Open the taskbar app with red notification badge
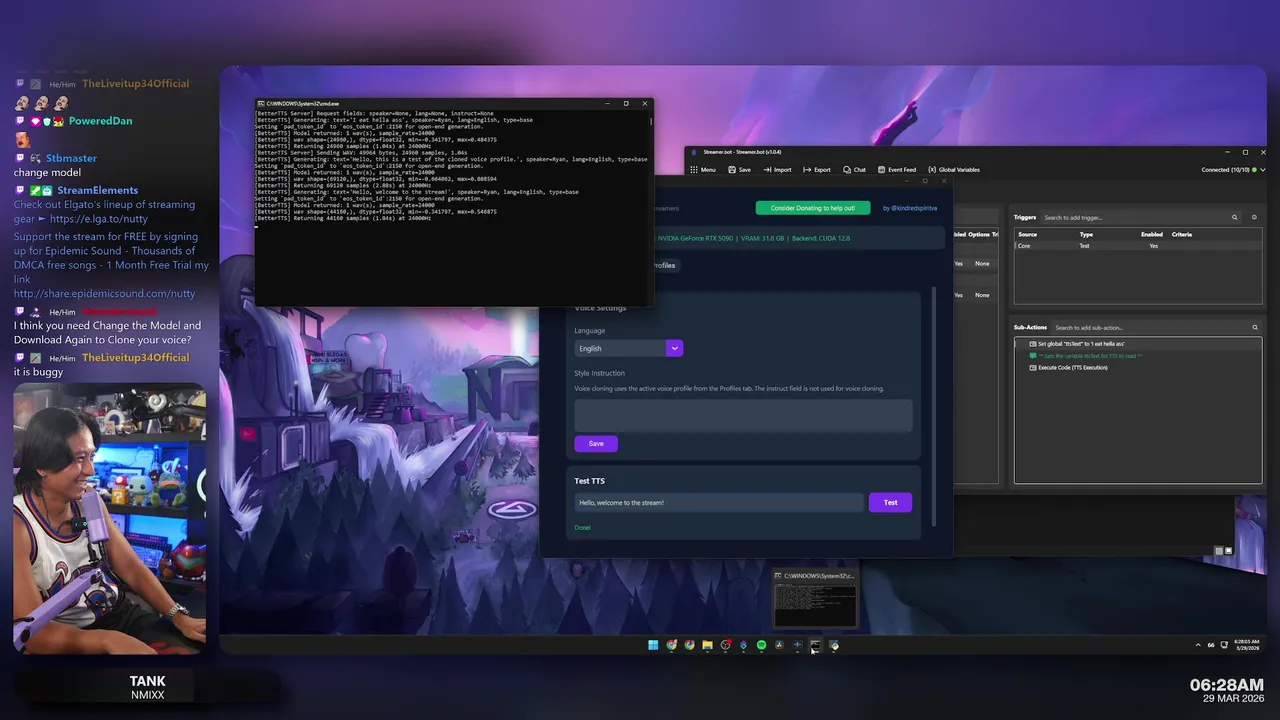Image resolution: width=1280 pixels, height=720 pixels. coord(725,645)
